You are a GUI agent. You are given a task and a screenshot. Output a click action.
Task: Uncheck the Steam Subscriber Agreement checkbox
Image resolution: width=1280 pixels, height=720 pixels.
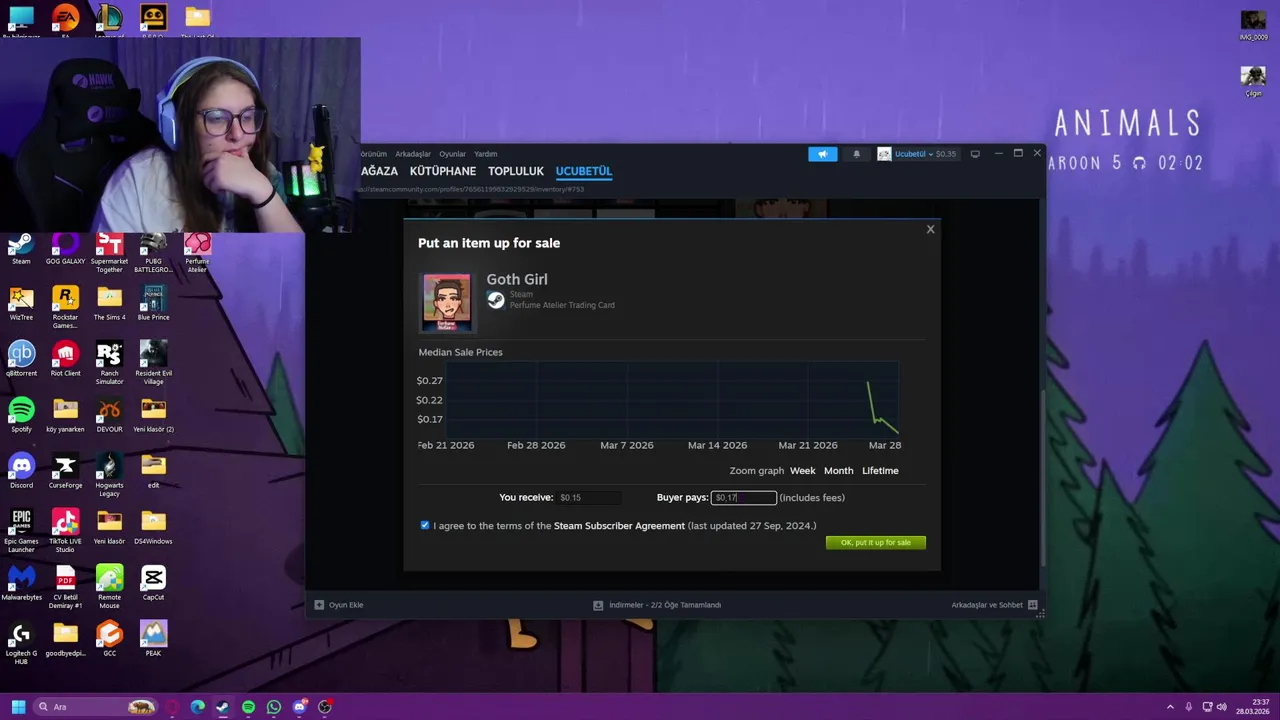(425, 525)
